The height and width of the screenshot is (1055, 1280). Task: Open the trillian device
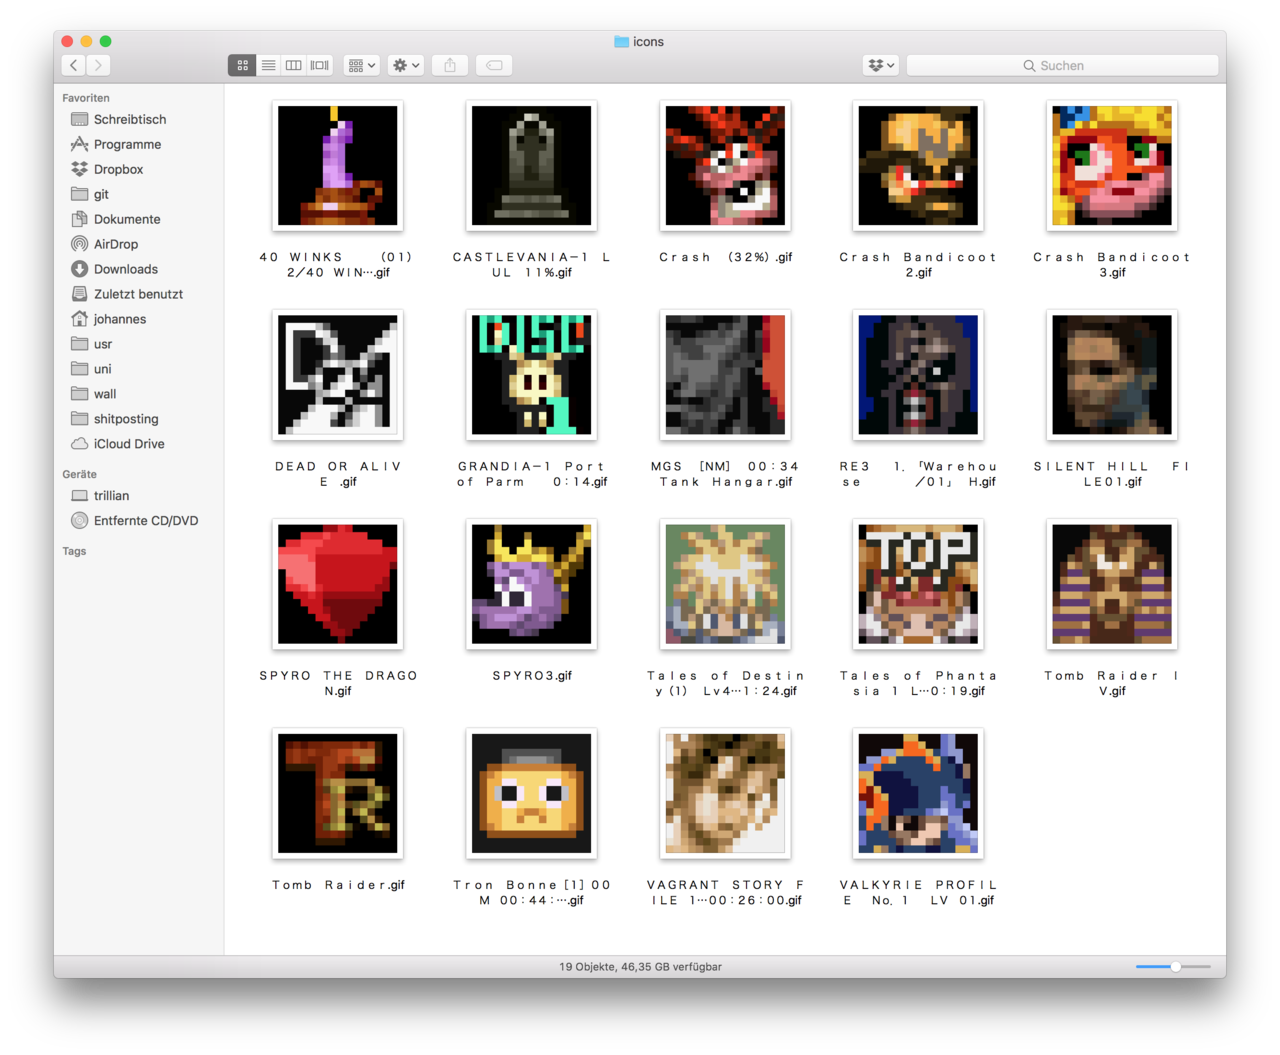(x=111, y=496)
